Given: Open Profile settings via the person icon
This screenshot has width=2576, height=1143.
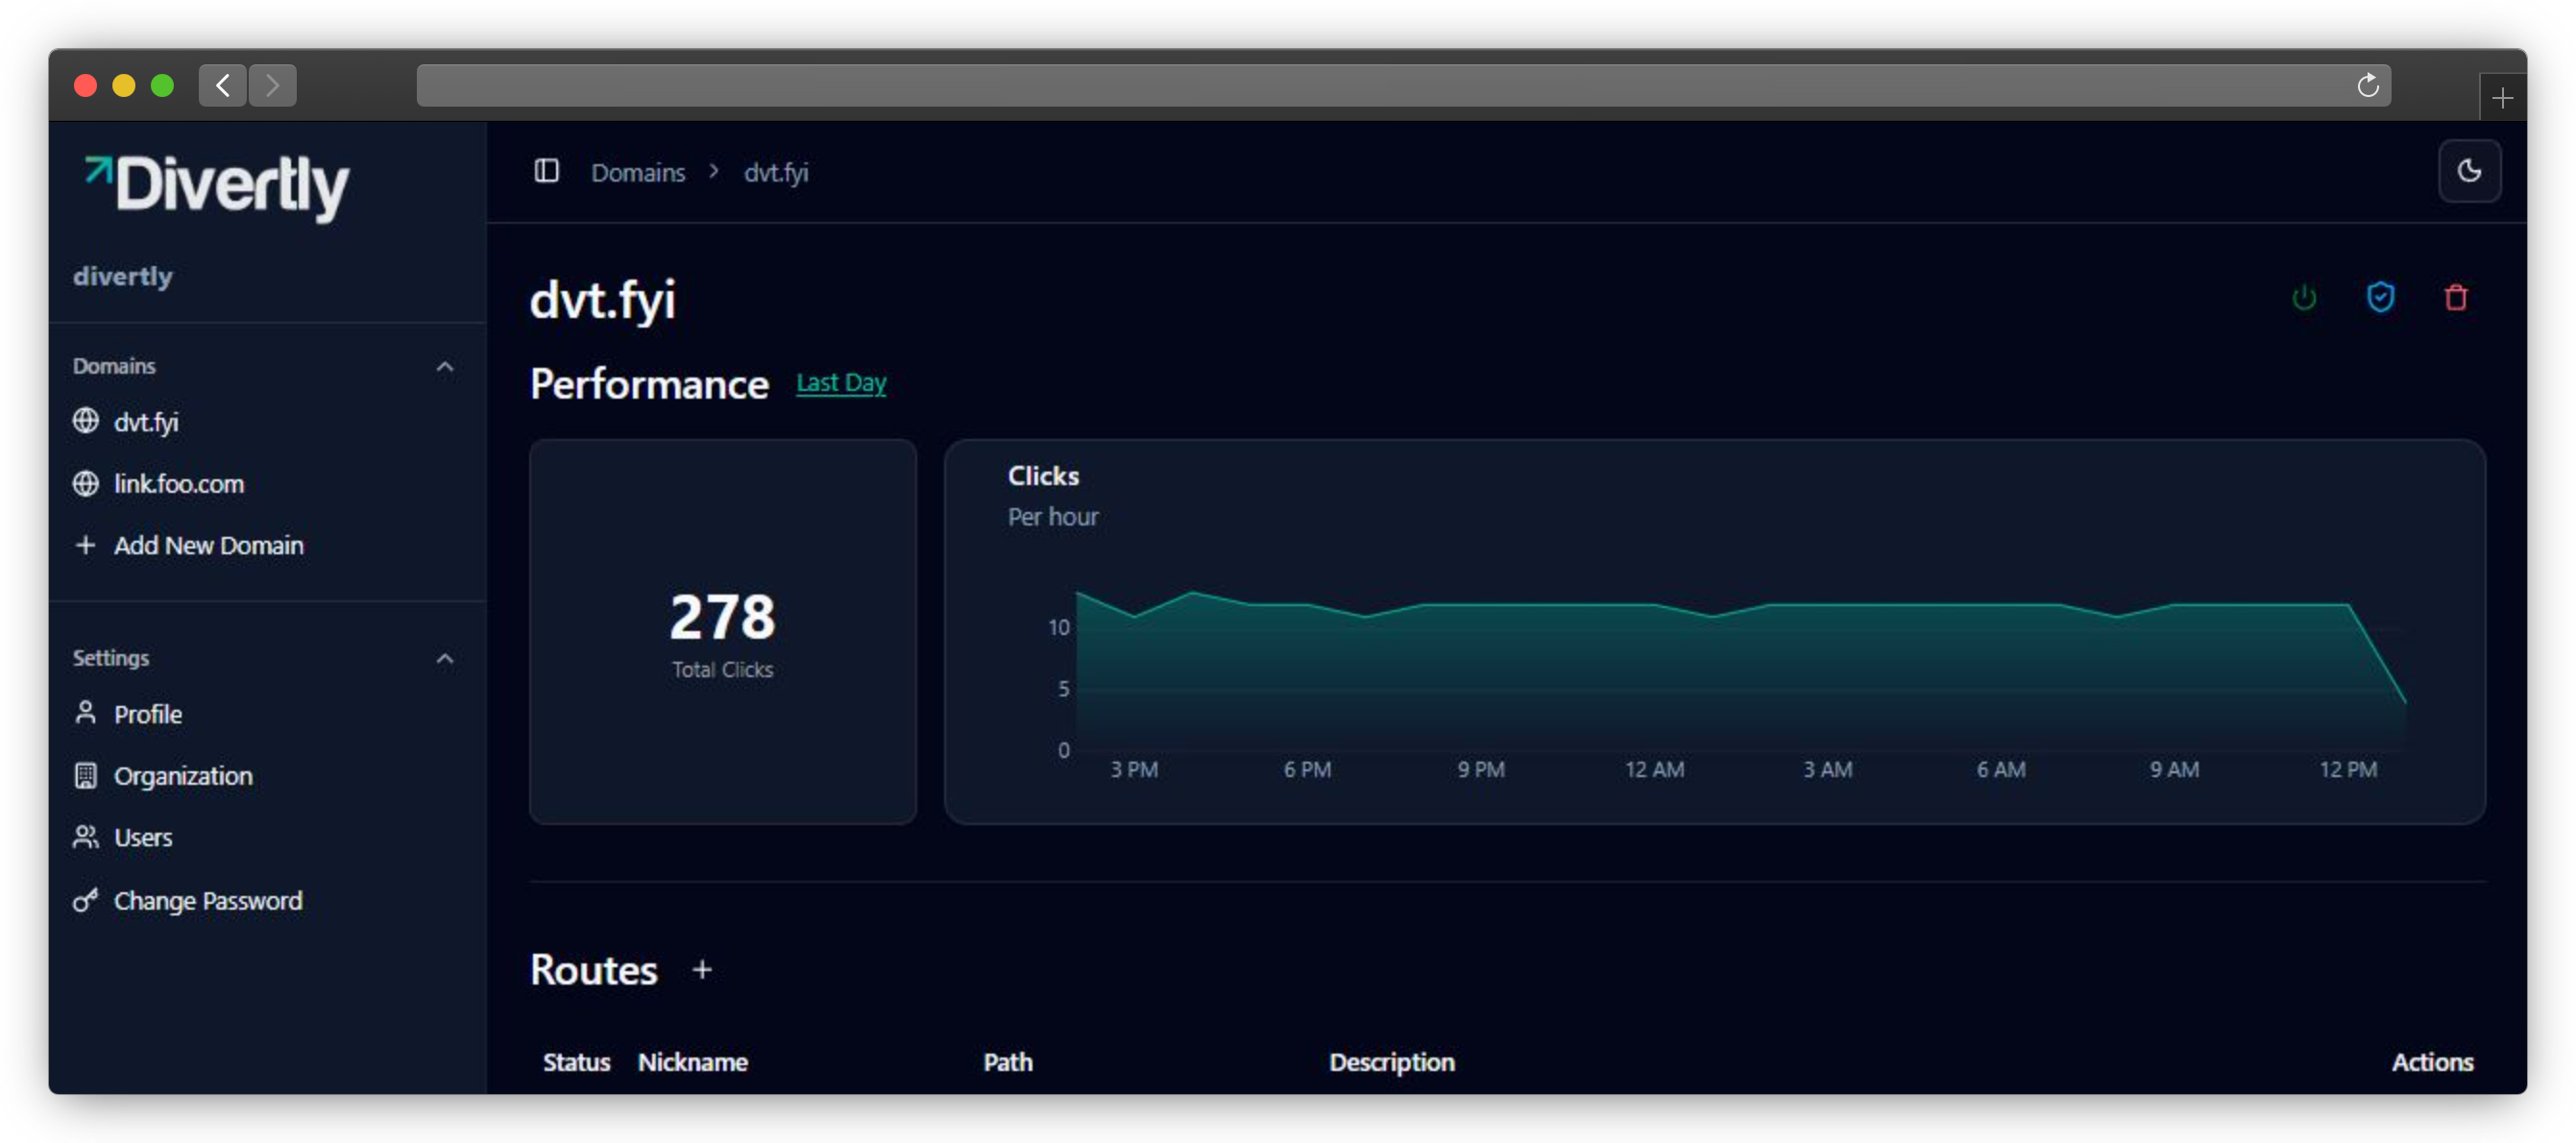Looking at the screenshot, I should (x=85, y=713).
